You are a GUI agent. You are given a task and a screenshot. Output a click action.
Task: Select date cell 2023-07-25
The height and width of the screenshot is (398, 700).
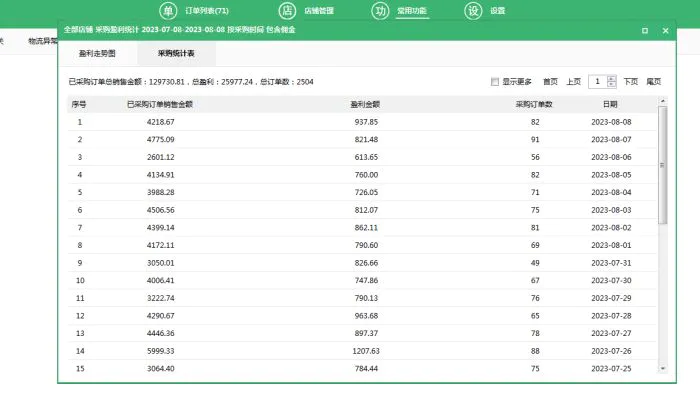tap(611, 369)
